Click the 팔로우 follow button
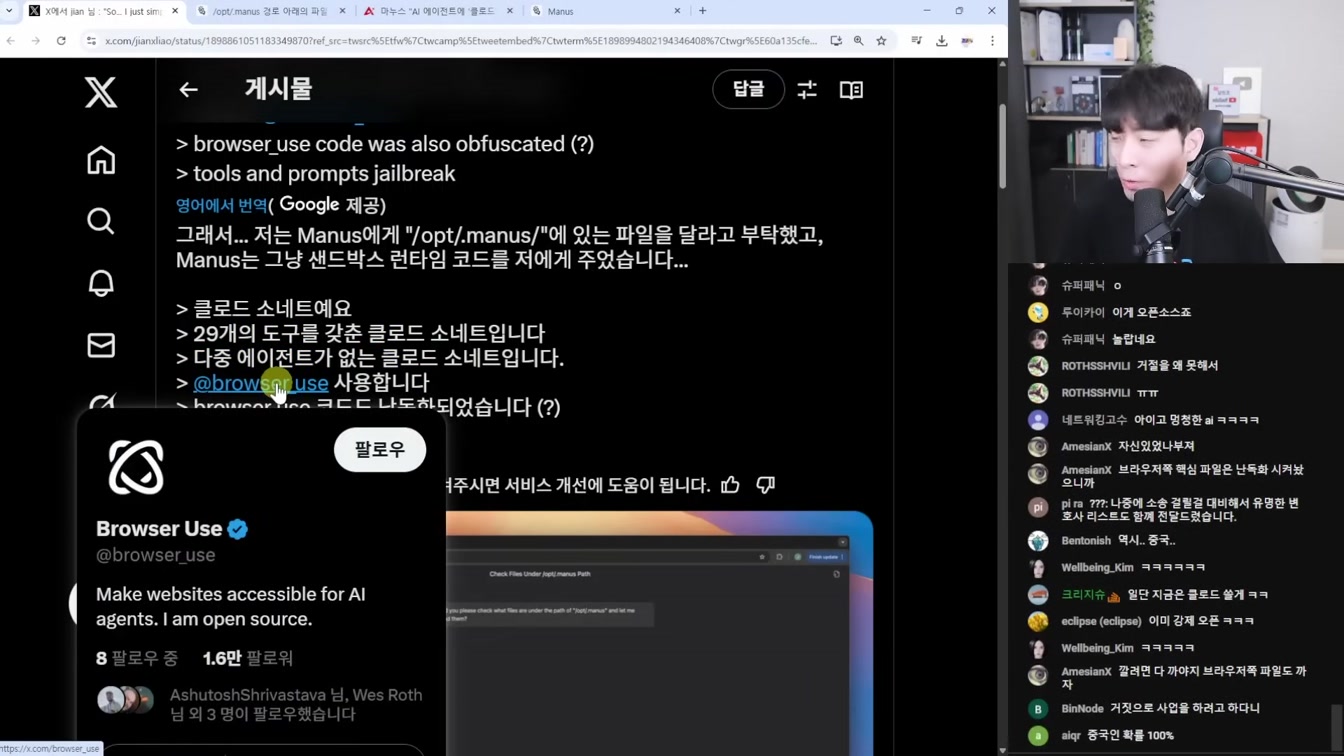The width and height of the screenshot is (1344, 756). (380, 450)
